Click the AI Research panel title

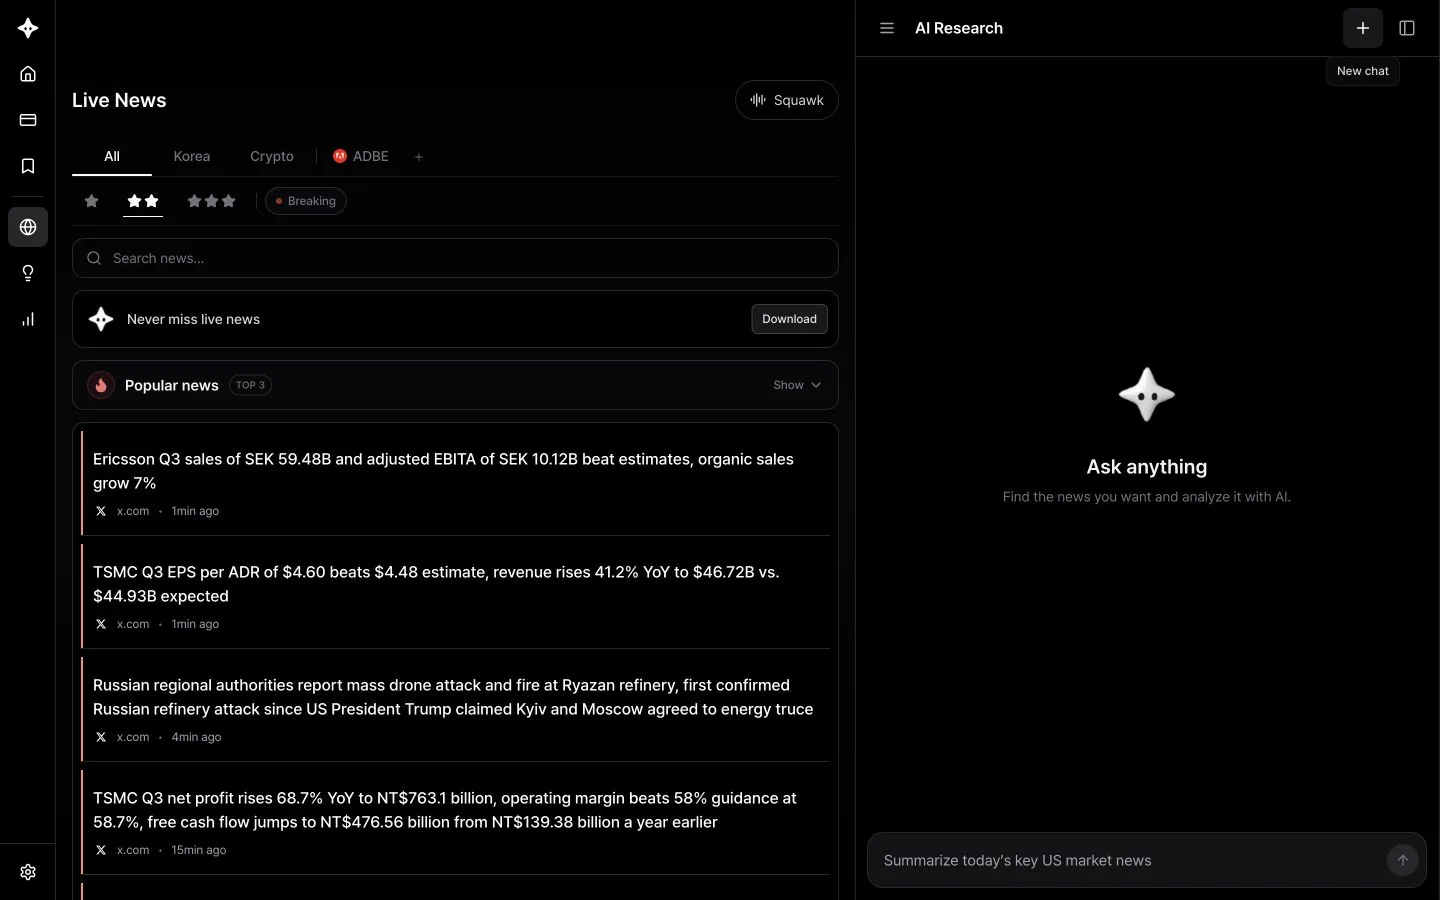[x=959, y=28]
